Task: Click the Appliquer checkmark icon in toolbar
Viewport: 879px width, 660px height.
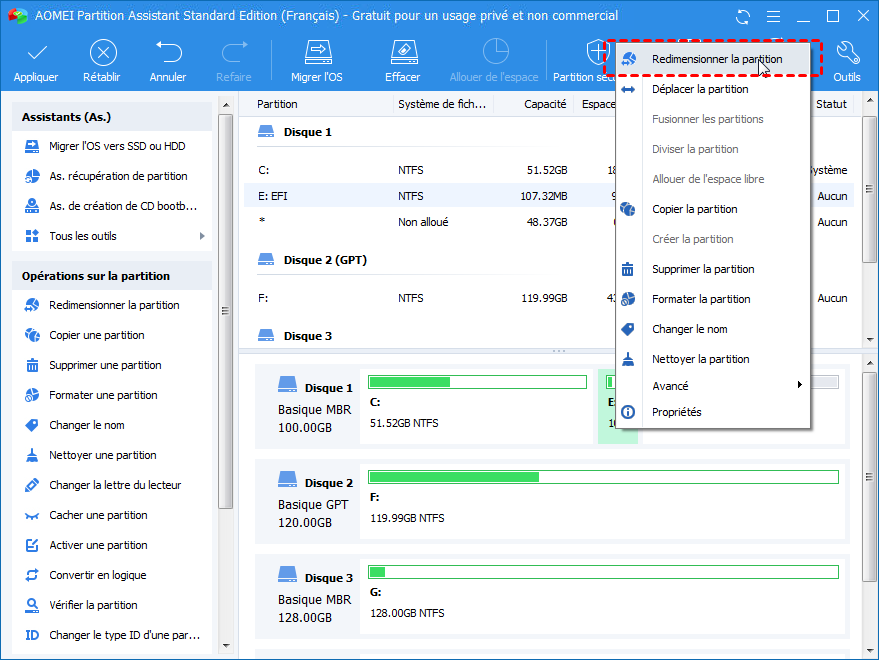Action: [x=36, y=53]
